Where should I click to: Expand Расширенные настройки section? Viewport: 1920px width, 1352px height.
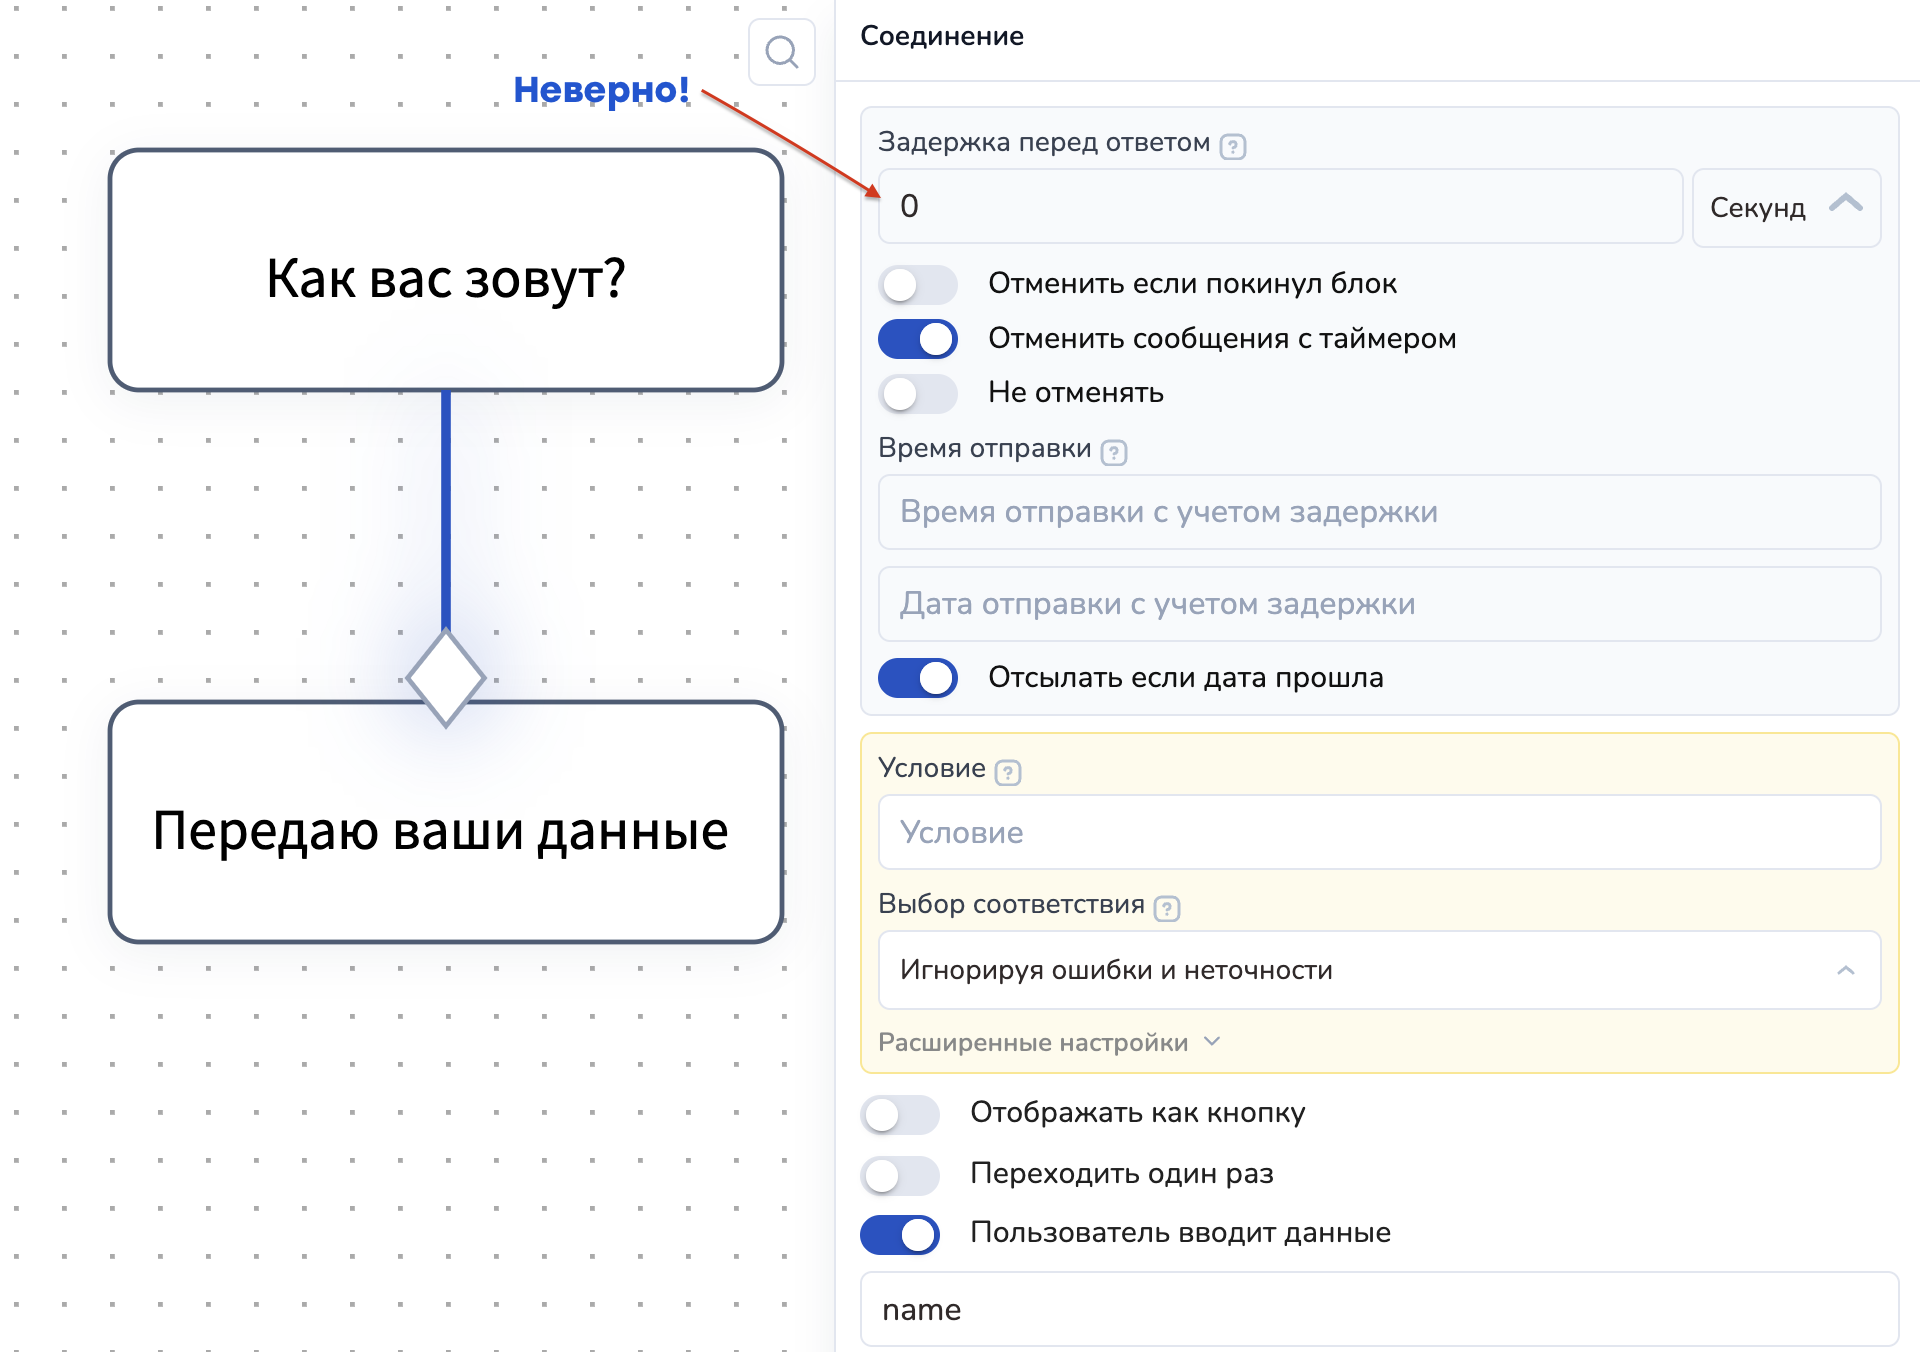click(1048, 1043)
